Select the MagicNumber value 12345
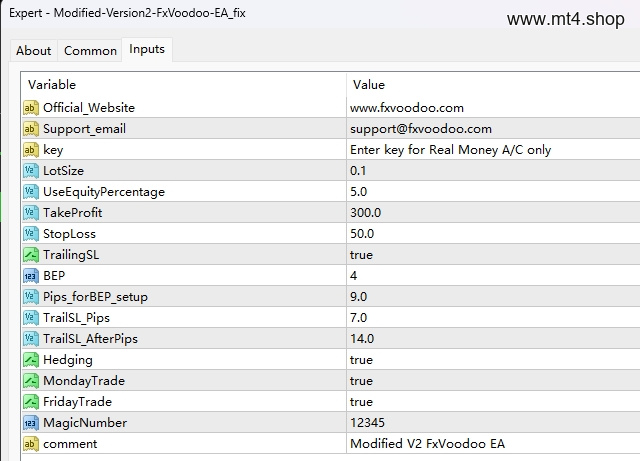 [x=493, y=423]
